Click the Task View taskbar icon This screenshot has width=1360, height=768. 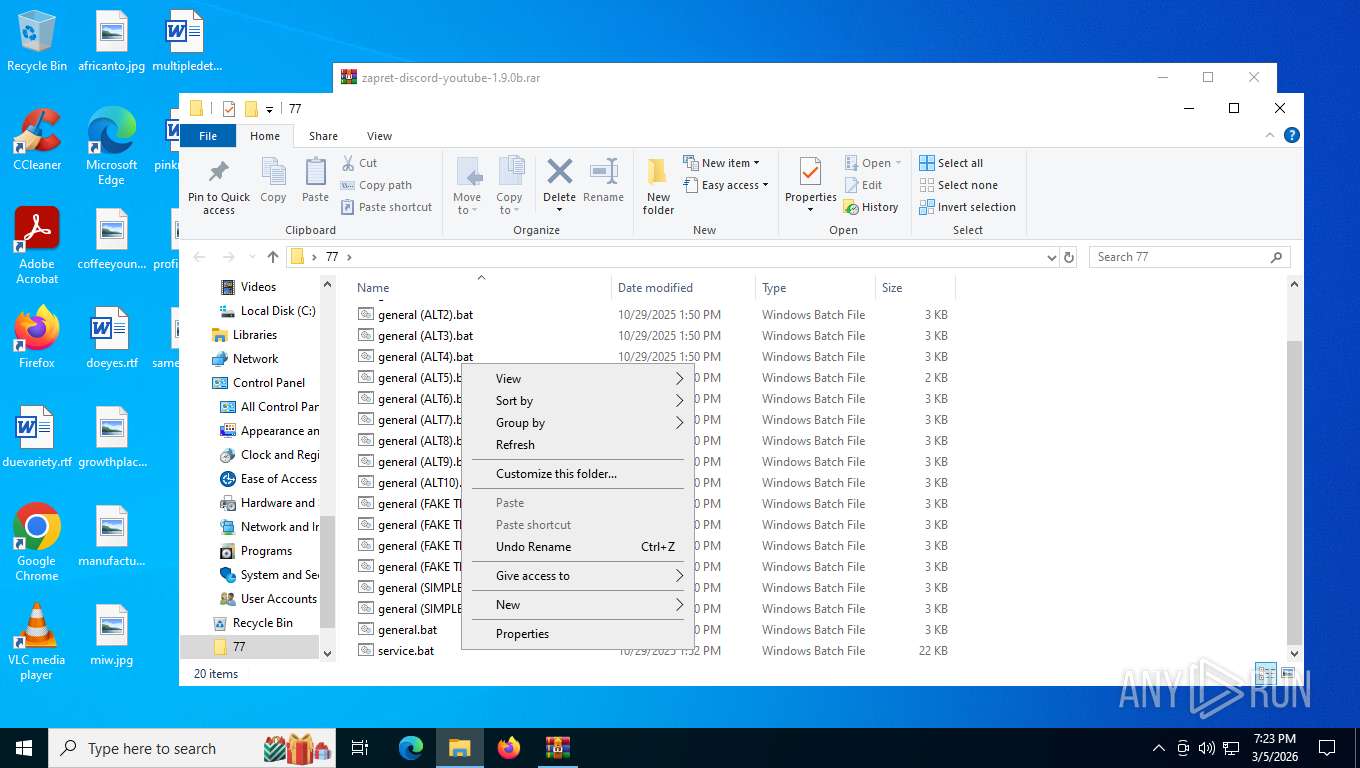click(x=360, y=748)
